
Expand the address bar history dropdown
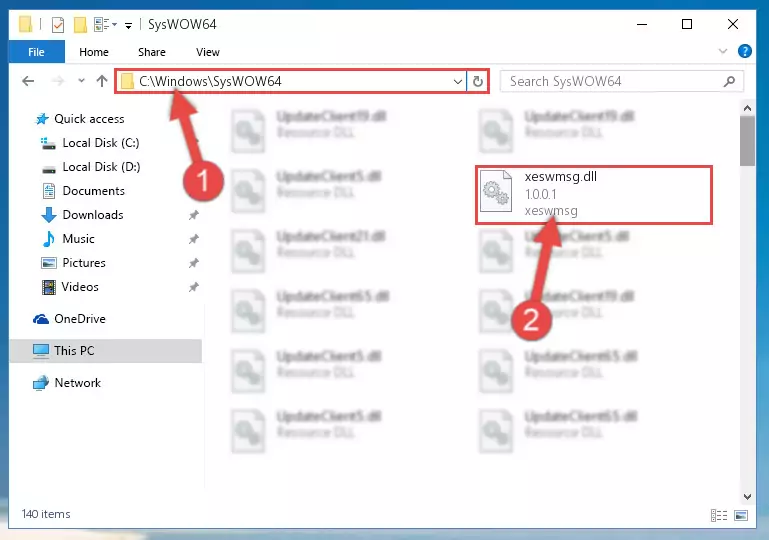coord(458,81)
